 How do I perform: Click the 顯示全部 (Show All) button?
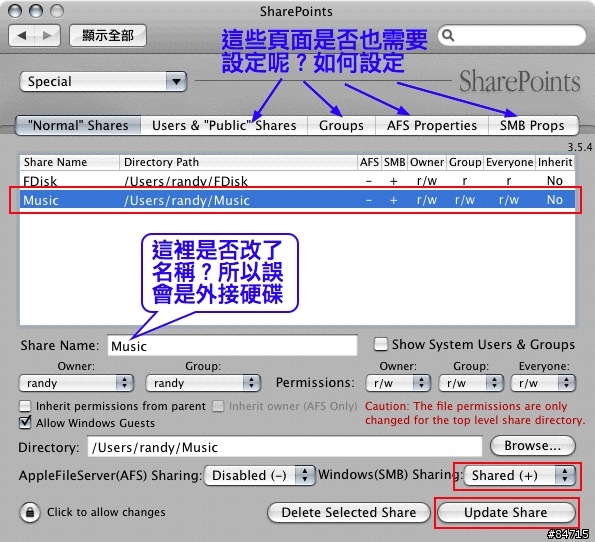108,36
